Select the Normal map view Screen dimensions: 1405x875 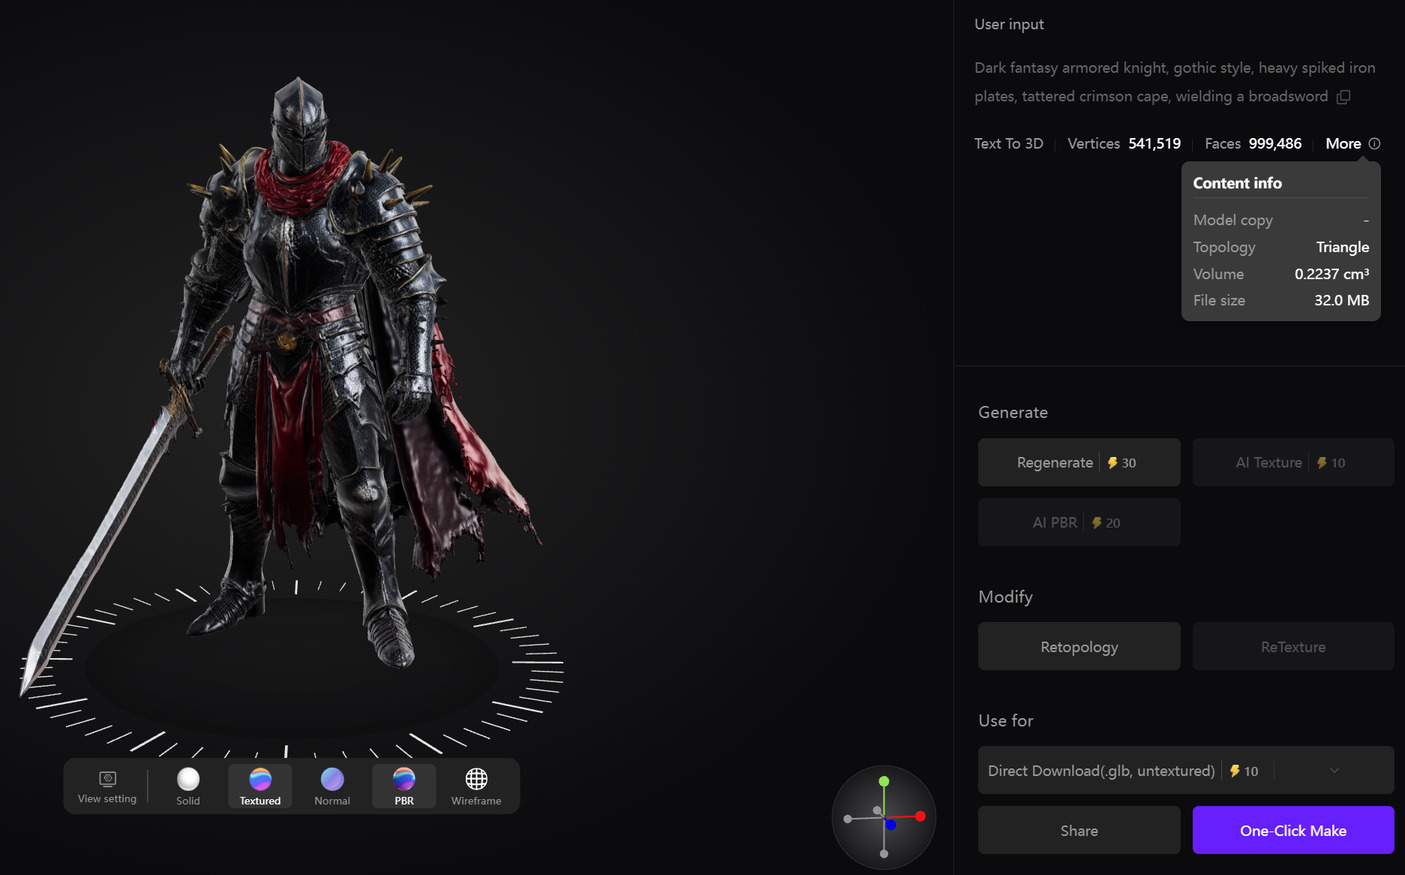[x=331, y=785]
